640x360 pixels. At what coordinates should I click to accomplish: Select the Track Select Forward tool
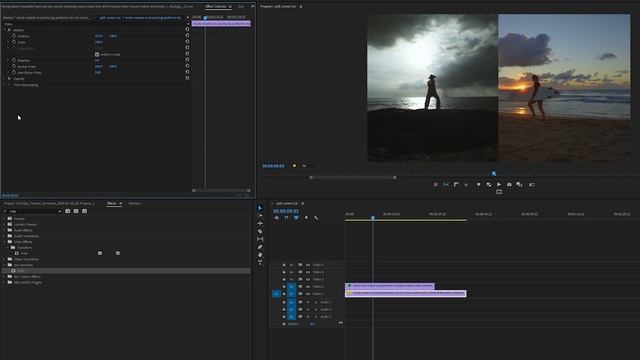260,216
